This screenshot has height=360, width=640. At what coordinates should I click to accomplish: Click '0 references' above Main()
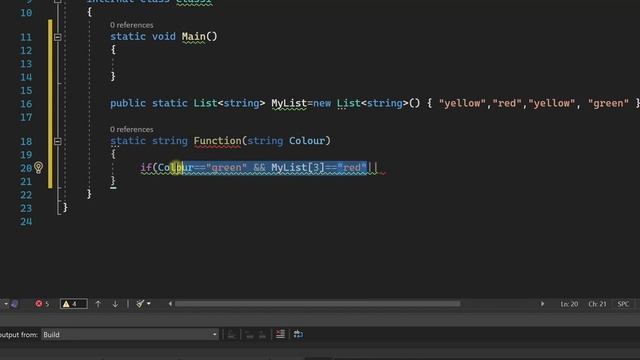tap(131, 25)
